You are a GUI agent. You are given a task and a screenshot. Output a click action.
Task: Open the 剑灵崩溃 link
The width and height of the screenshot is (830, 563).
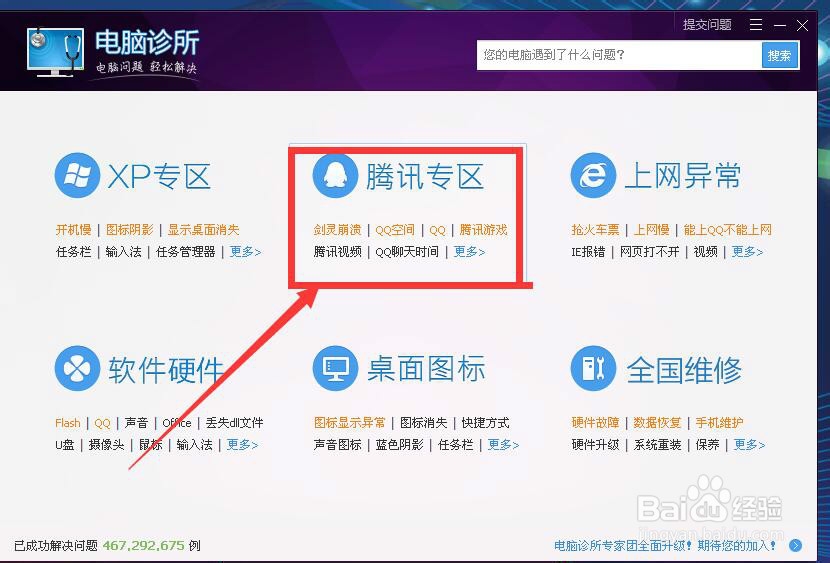[337, 230]
